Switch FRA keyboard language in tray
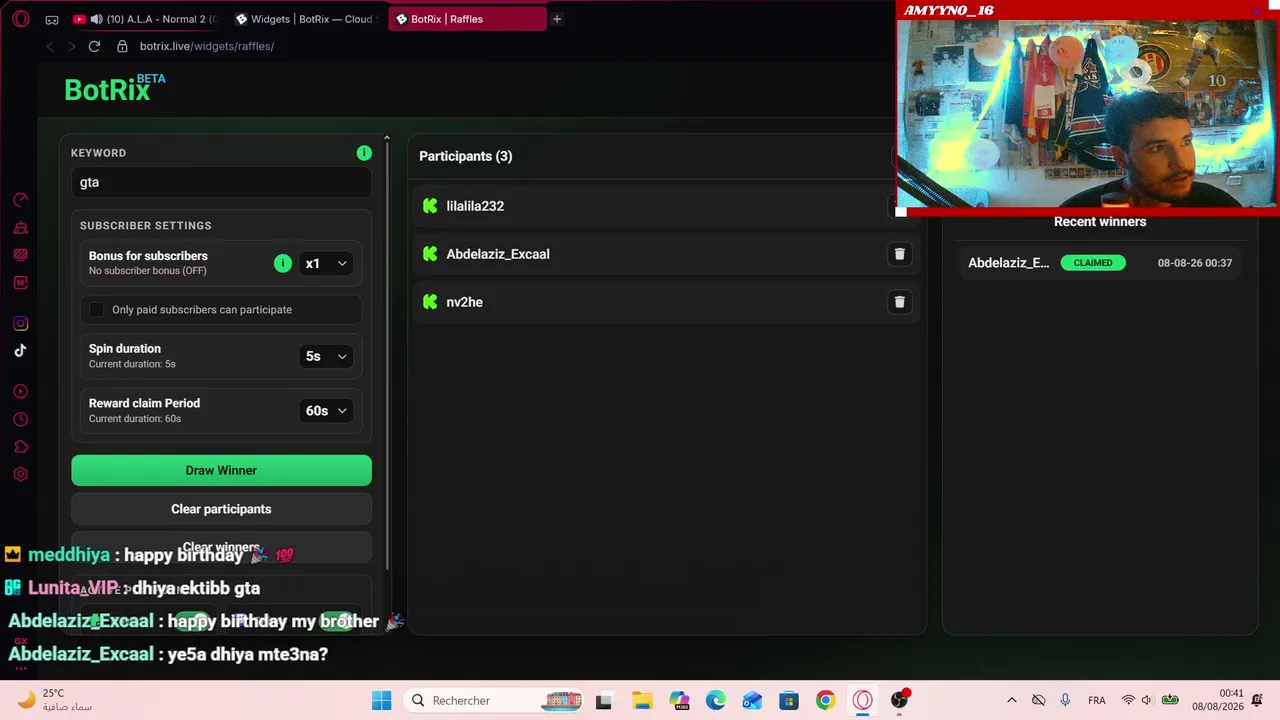 1096,700
